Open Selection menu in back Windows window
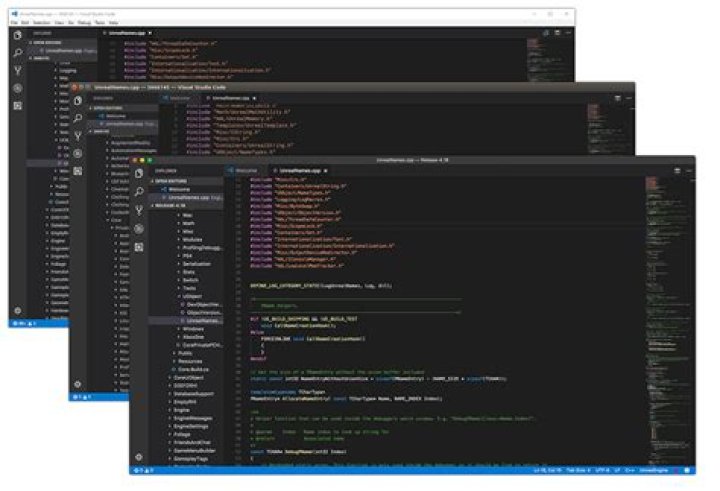 point(41,23)
